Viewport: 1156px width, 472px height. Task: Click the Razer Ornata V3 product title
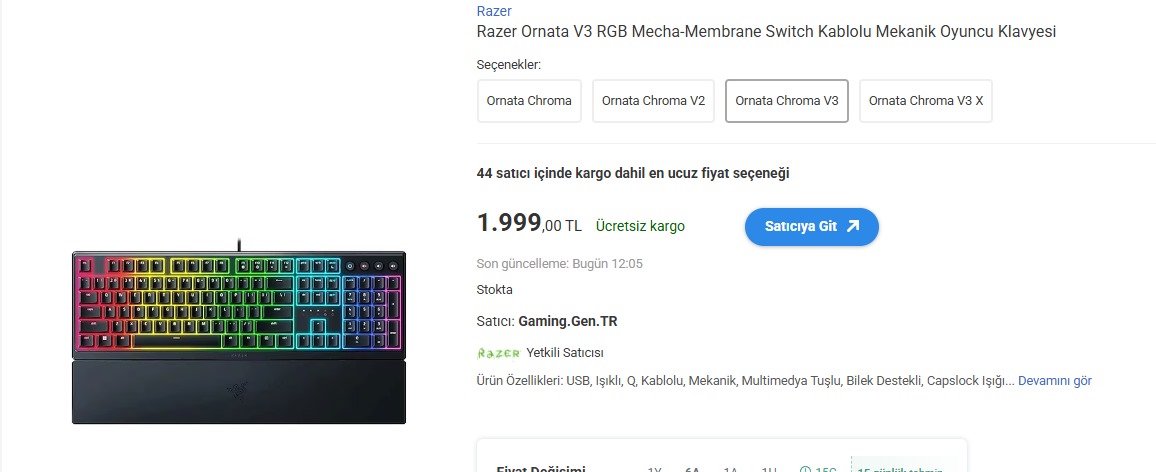[766, 32]
